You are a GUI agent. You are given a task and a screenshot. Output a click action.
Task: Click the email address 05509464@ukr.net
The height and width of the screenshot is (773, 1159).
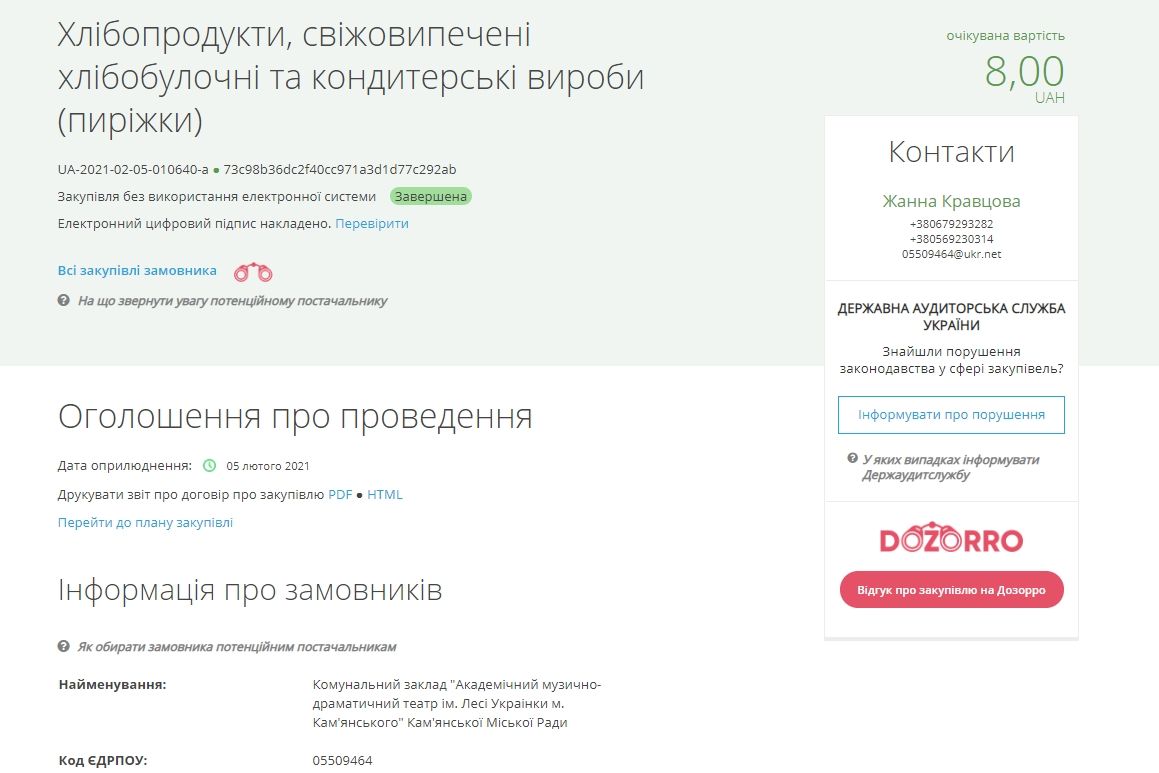pos(950,253)
